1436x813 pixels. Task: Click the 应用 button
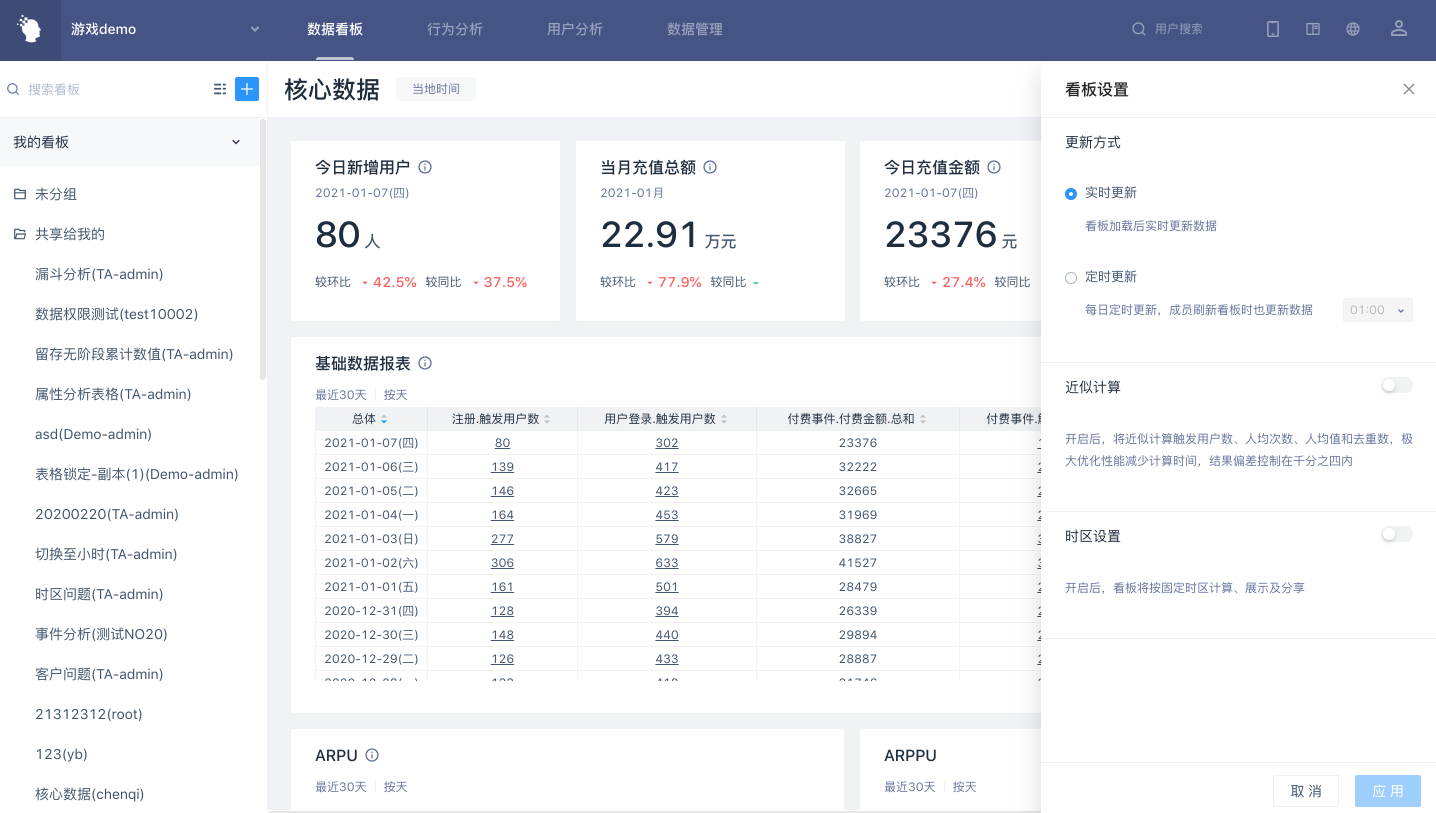click(1388, 791)
